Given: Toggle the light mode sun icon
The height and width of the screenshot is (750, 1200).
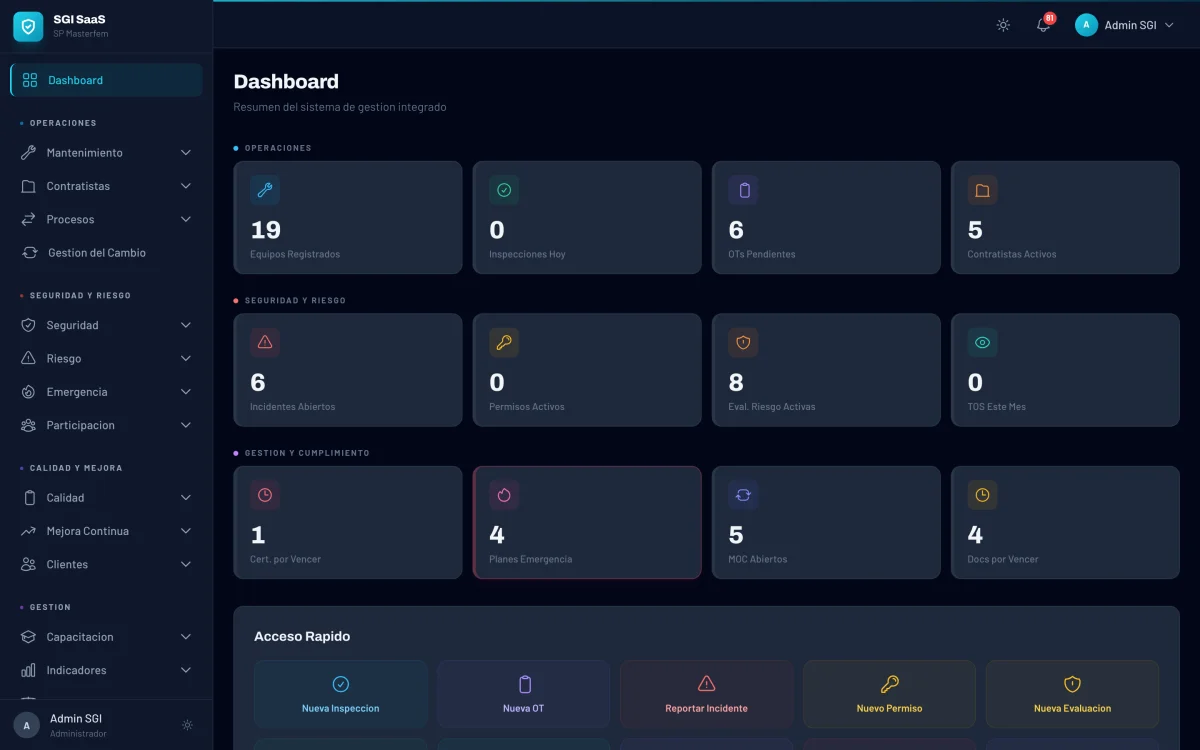Looking at the screenshot, I should [1003, 25].
